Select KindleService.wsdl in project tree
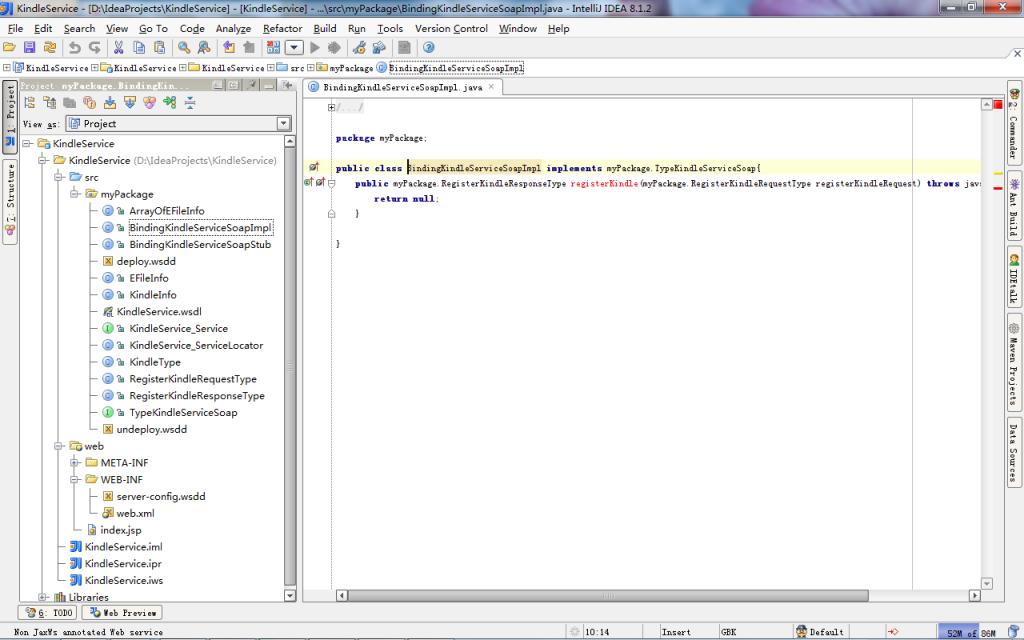 point(159,312)
